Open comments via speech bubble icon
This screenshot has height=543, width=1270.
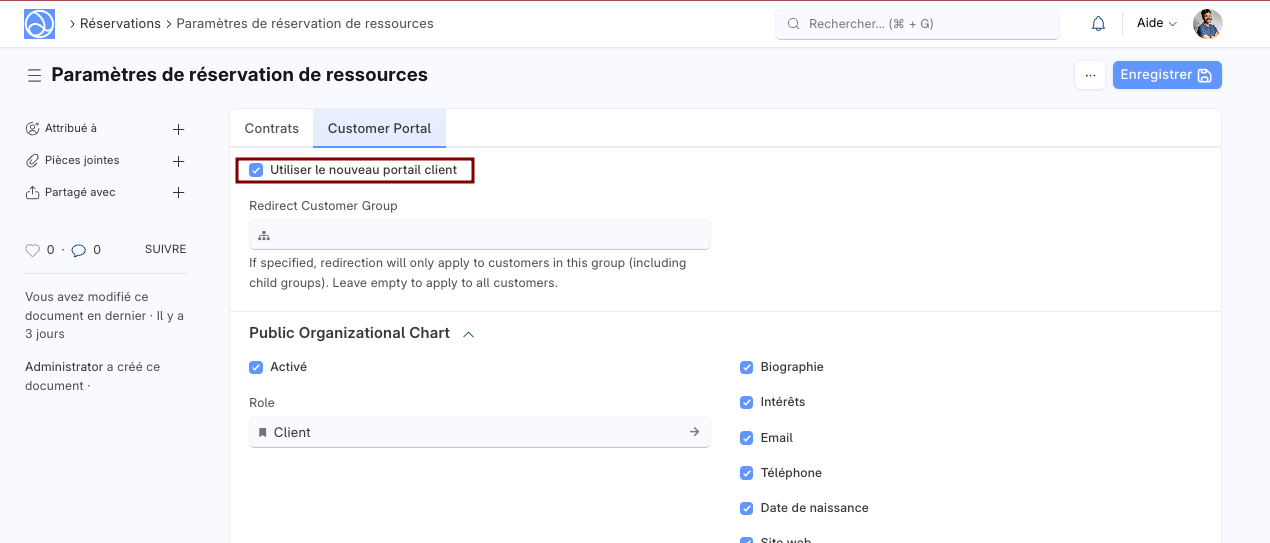78,250
